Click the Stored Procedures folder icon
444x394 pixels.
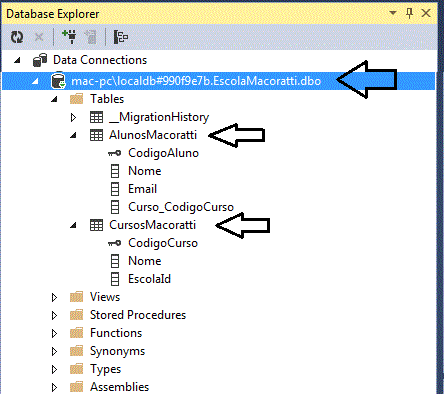[76, 315]
